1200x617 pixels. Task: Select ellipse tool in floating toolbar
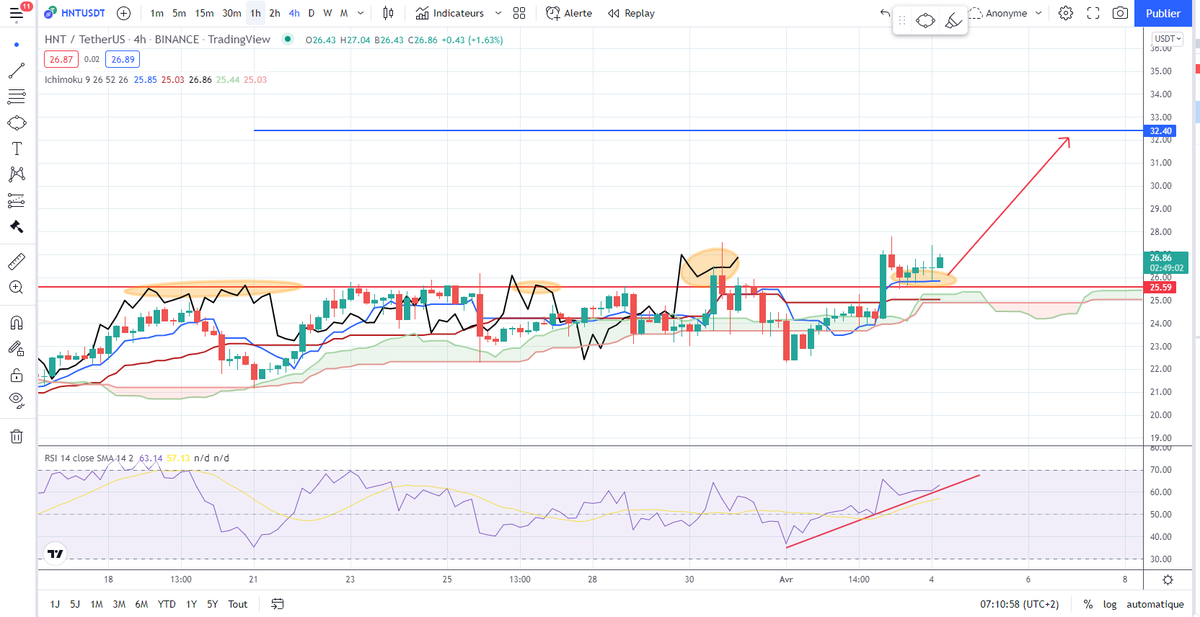(x=926, y=20)
